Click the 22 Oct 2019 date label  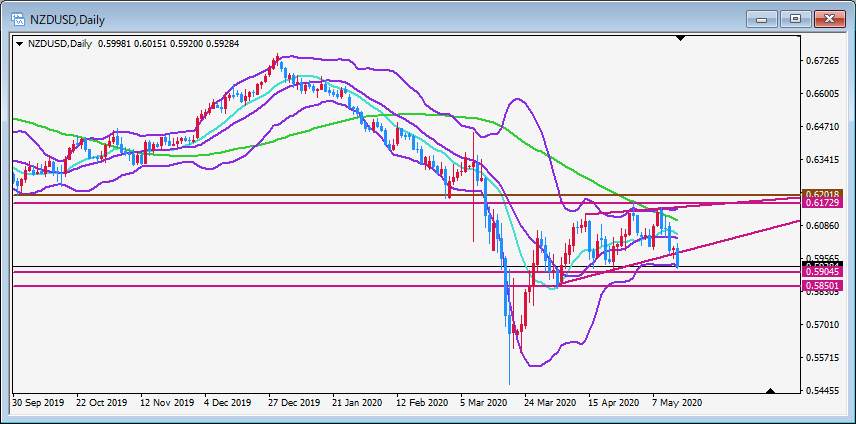click(x=102, y=403)
